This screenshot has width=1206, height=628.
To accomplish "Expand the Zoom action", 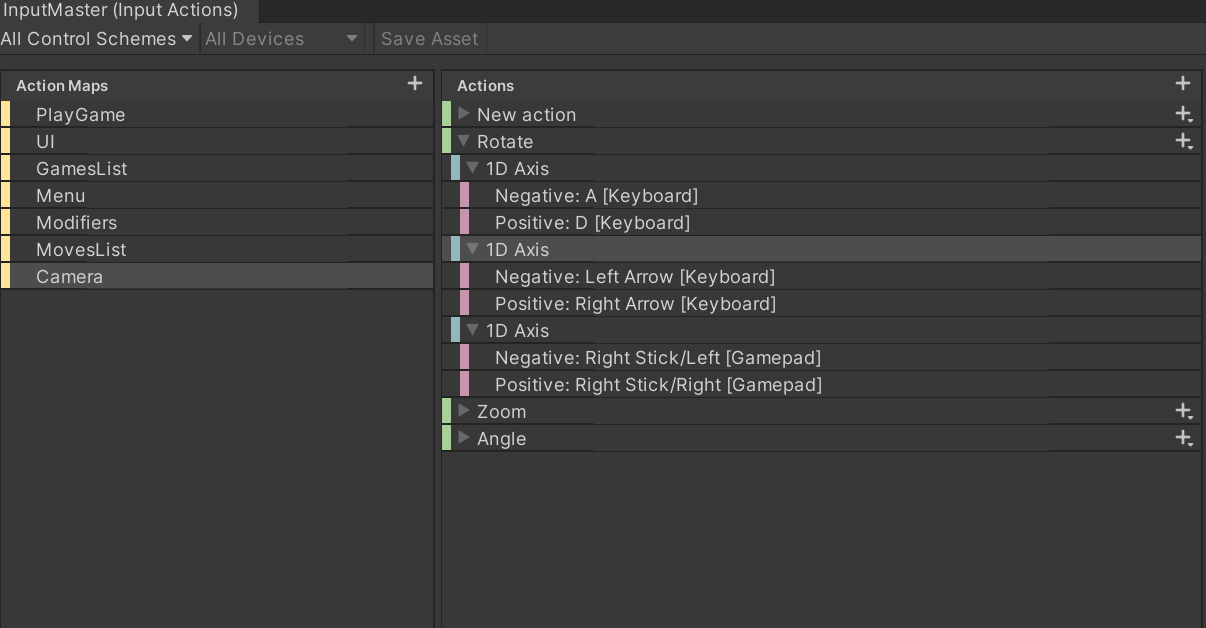I will click(464, 411).
